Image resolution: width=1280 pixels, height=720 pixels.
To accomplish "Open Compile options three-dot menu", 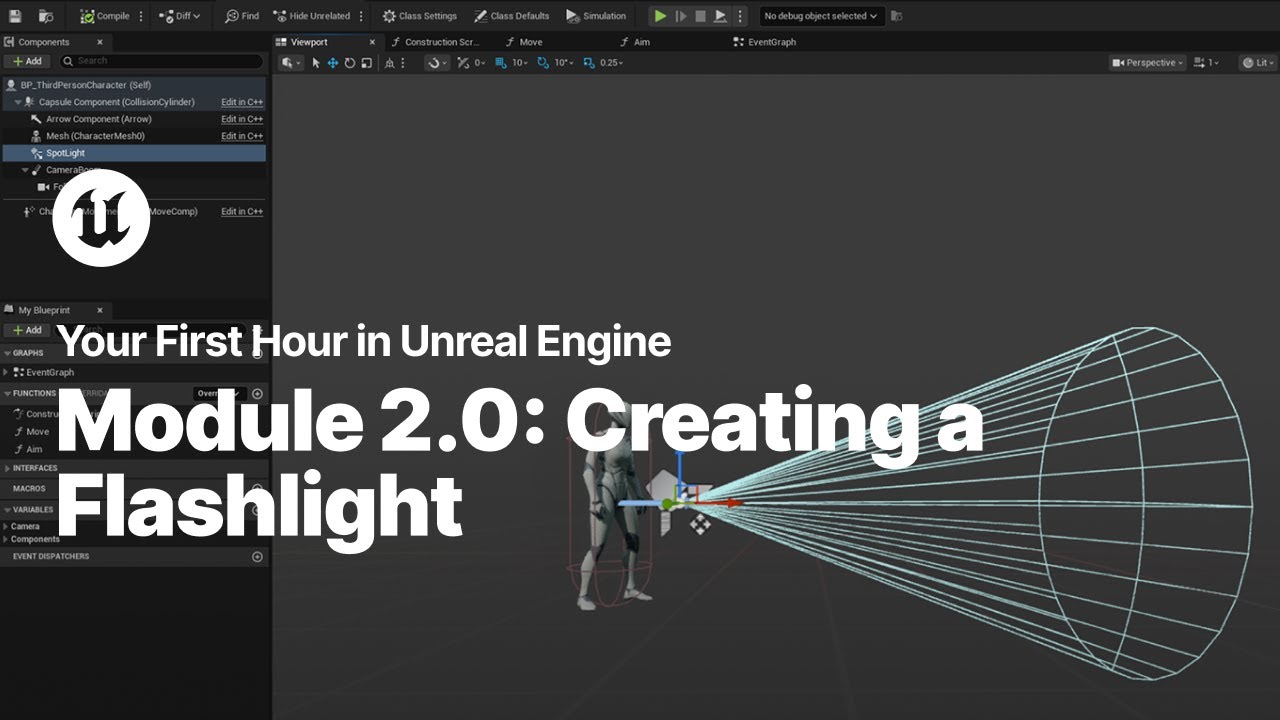I will [141, 16].
